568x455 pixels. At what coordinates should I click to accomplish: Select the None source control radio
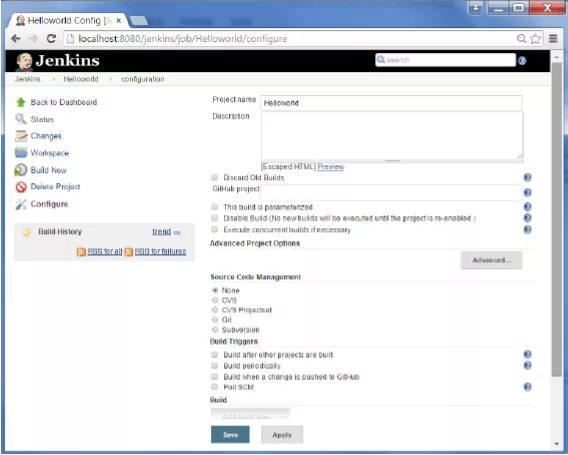215,290
